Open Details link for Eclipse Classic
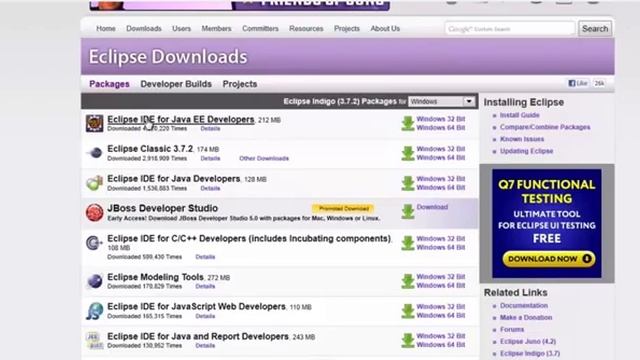Image resolution: width=640 pixels, height=360 pixels. (x=210, y=158)
